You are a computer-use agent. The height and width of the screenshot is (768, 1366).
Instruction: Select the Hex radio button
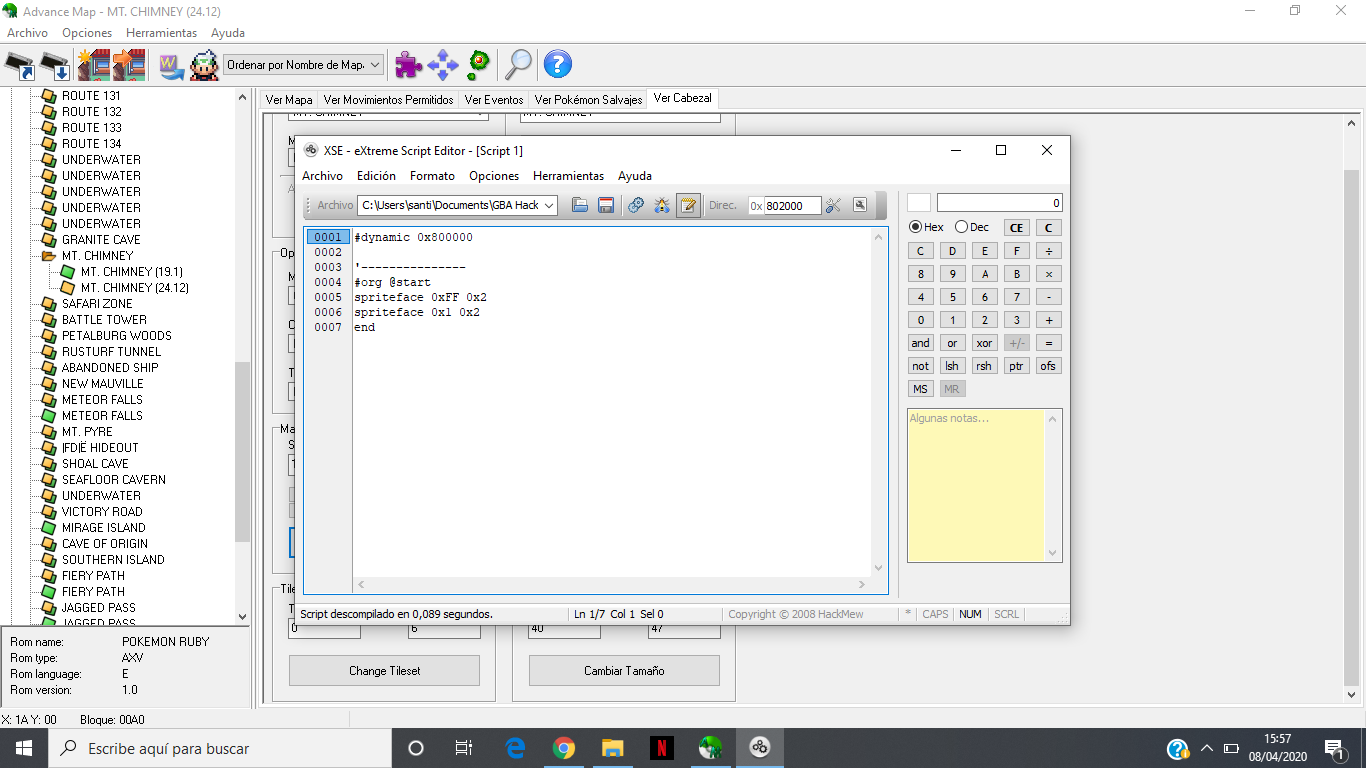[915, 227]
